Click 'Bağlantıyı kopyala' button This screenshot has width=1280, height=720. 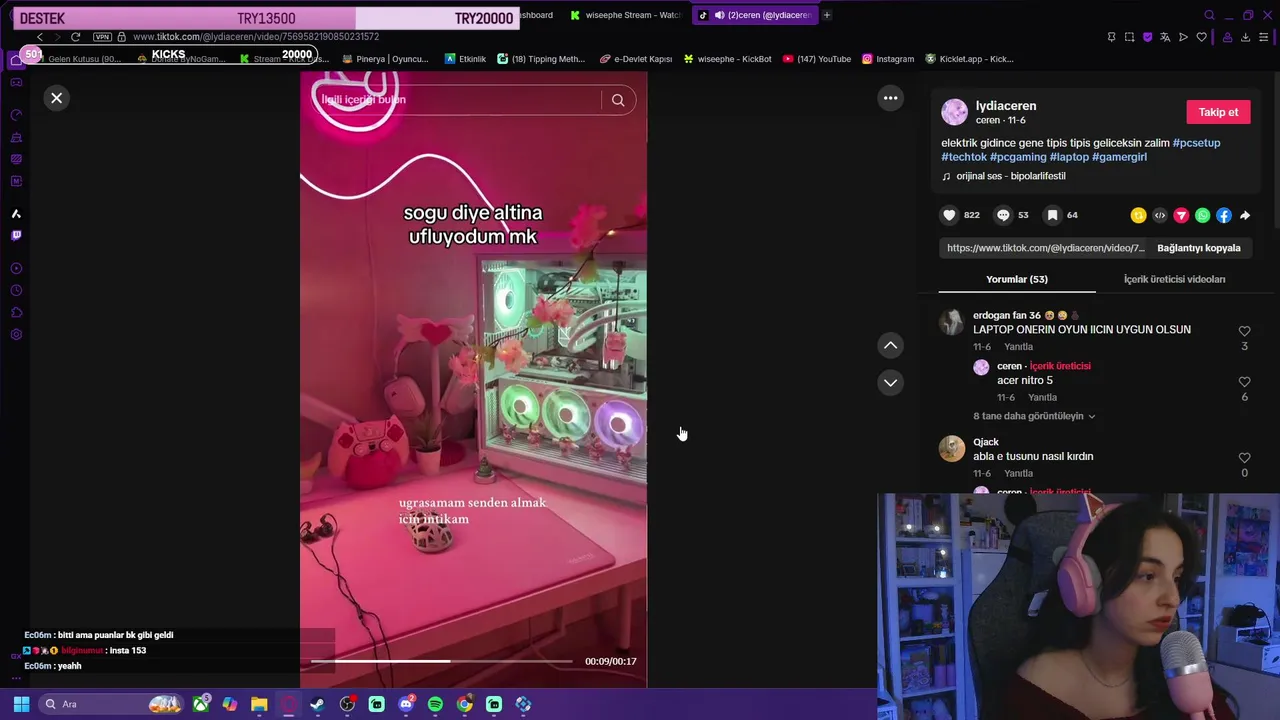point(1198,248)
